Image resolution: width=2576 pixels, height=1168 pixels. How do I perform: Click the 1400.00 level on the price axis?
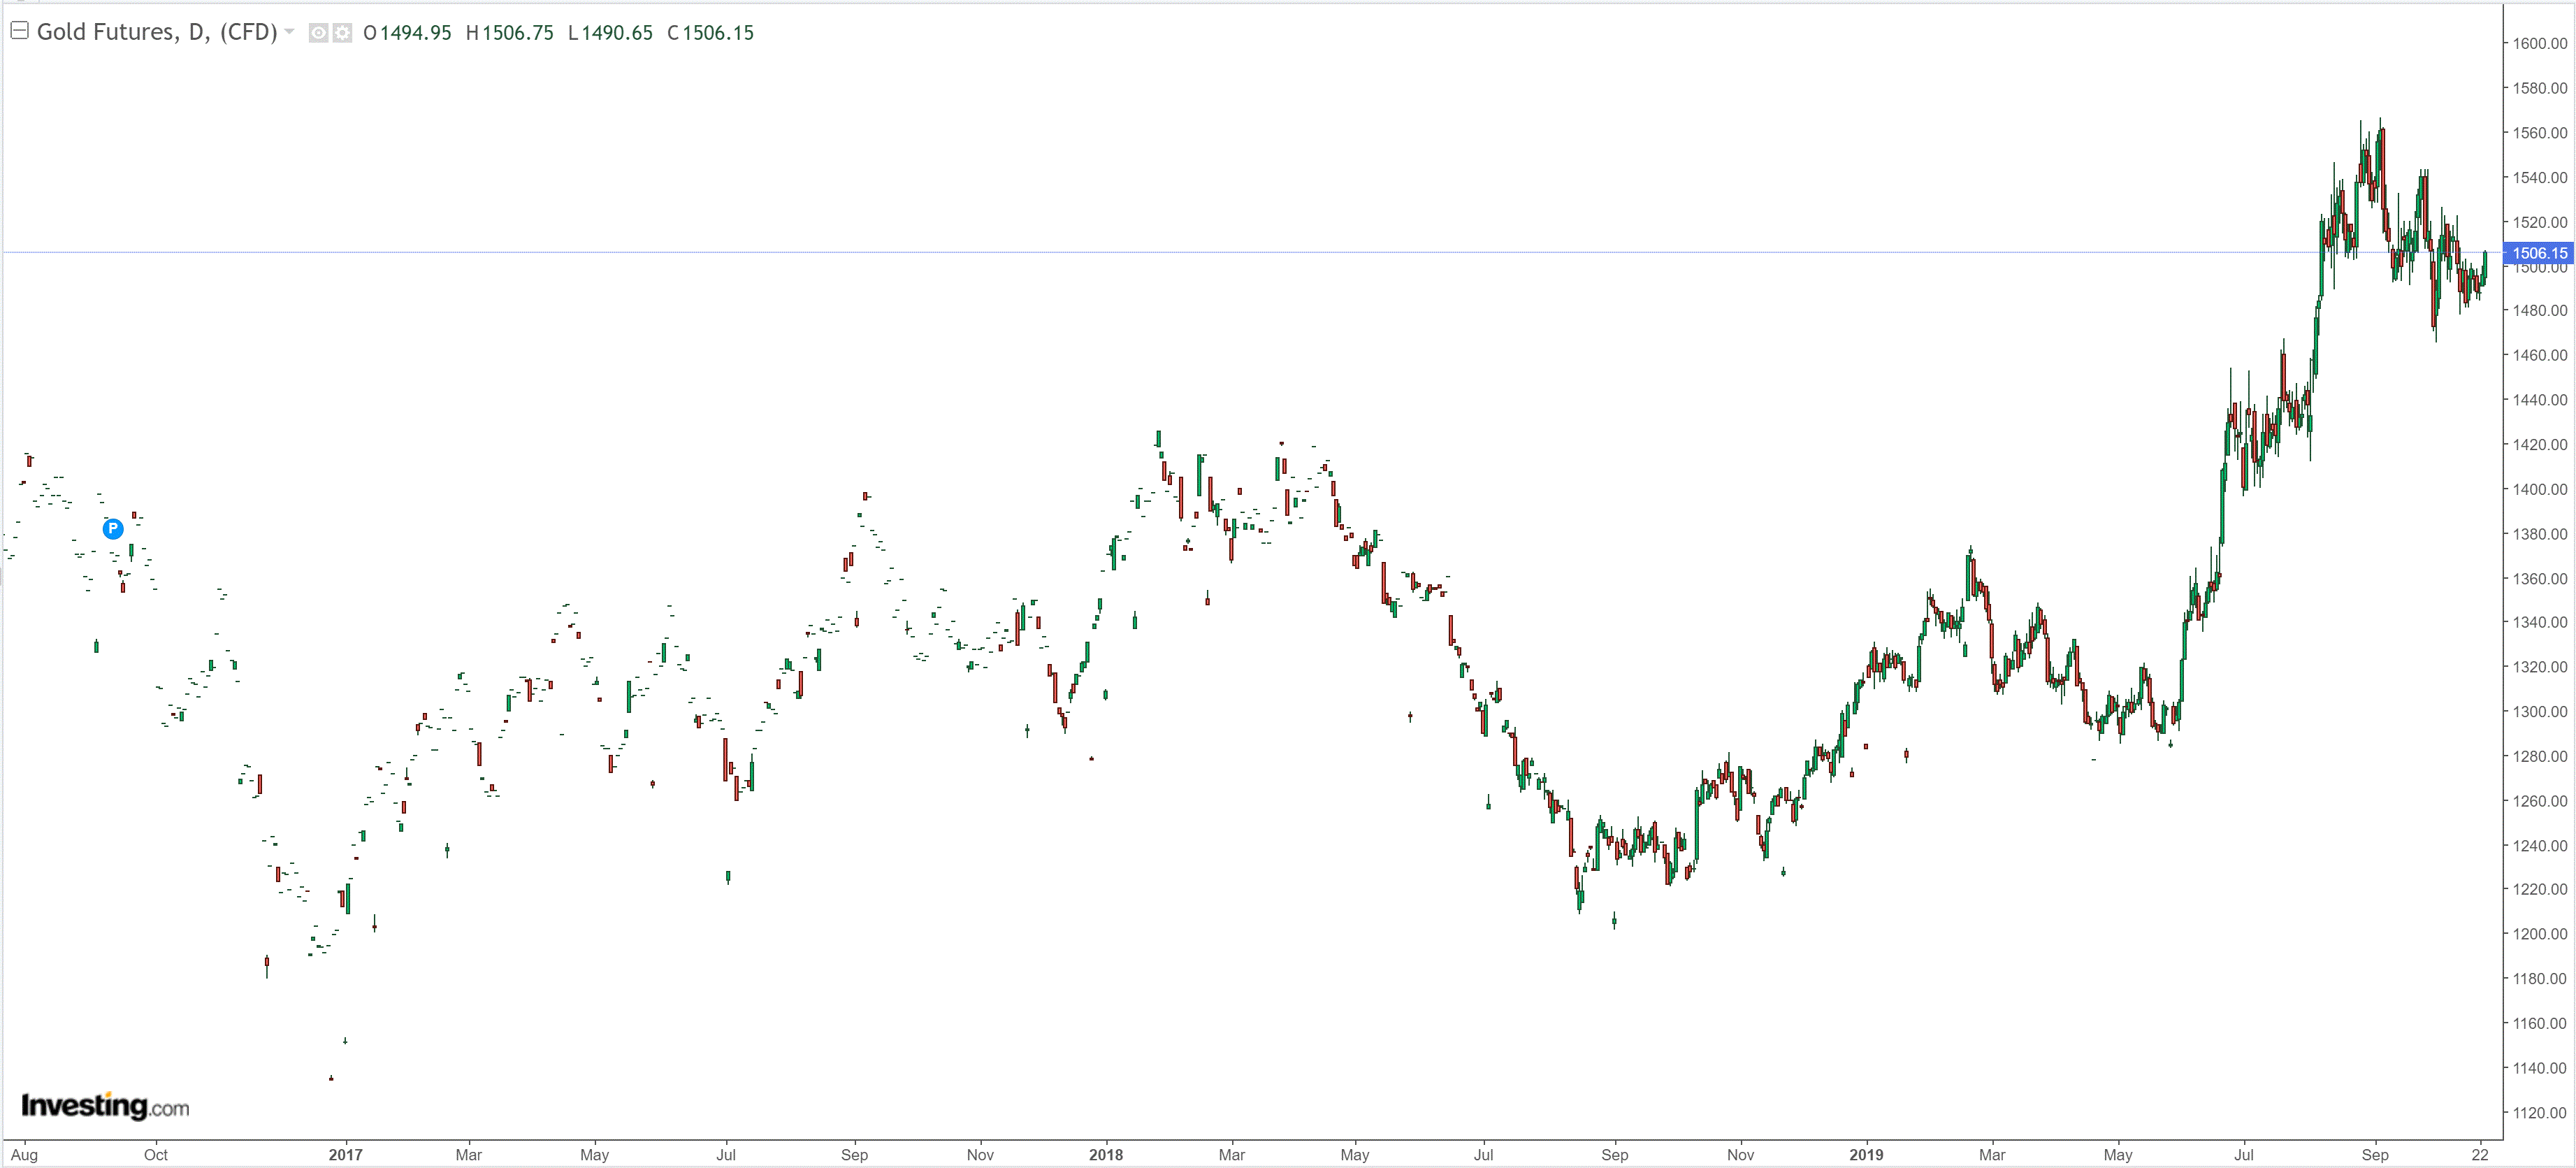(x=2540, y=489)
